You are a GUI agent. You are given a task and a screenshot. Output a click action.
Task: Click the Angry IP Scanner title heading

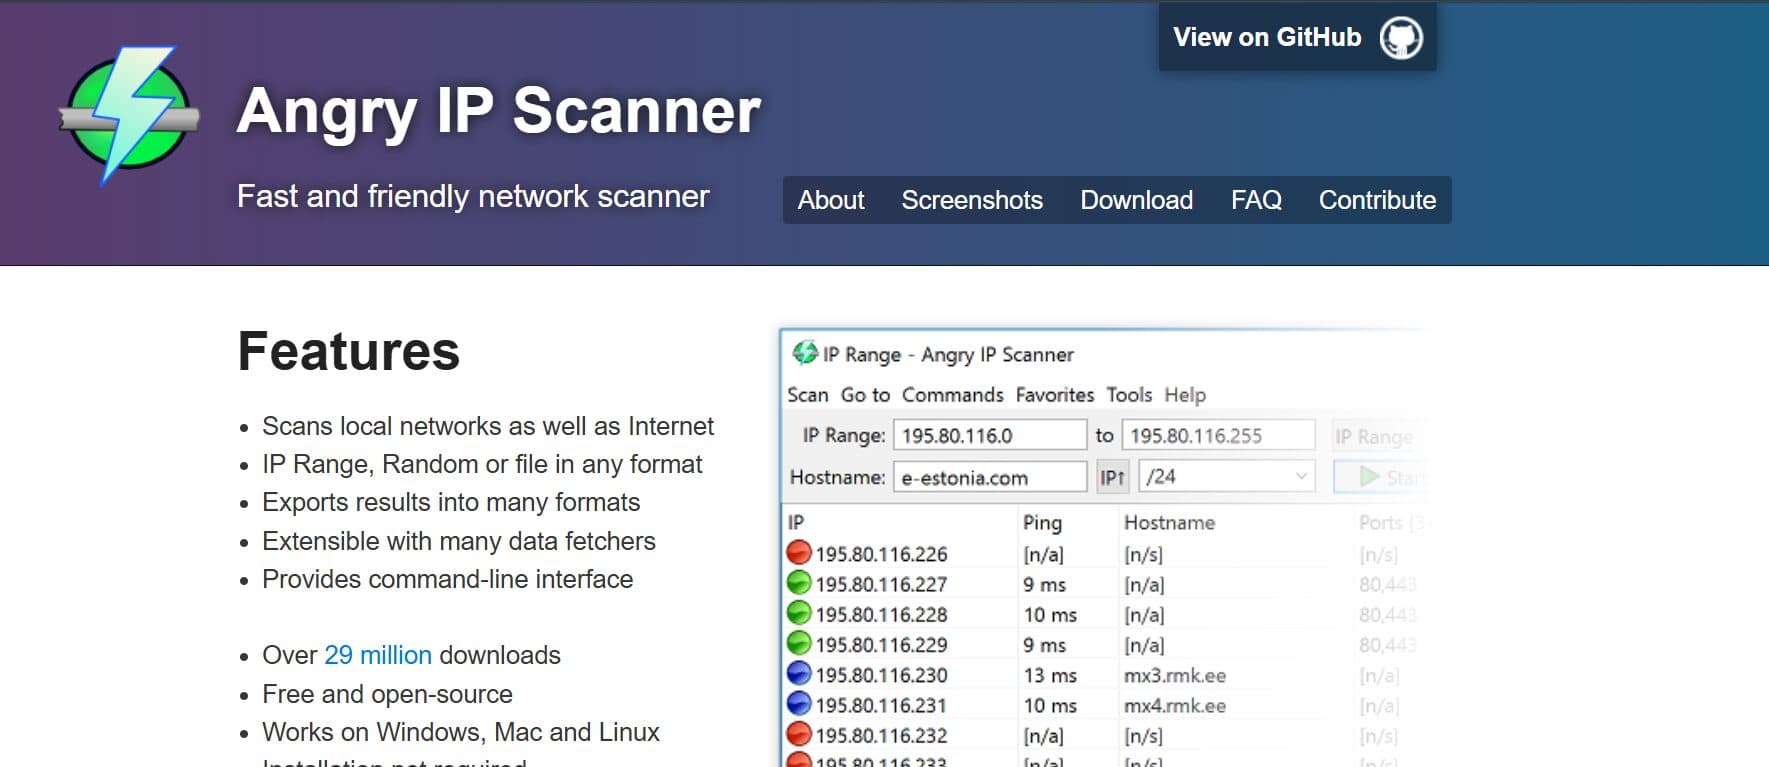point(498,111)
